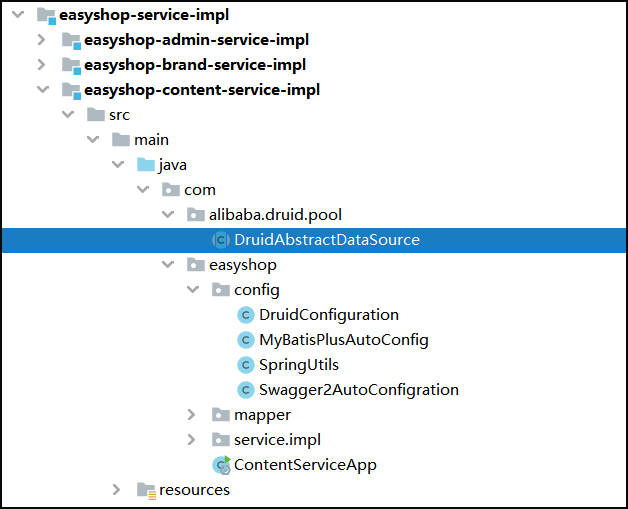Image resolution: width=628 pixels, height=509 pixels.
Task: Click the resources folder icon
Action: pyautogui.click(x=146, y=491)
